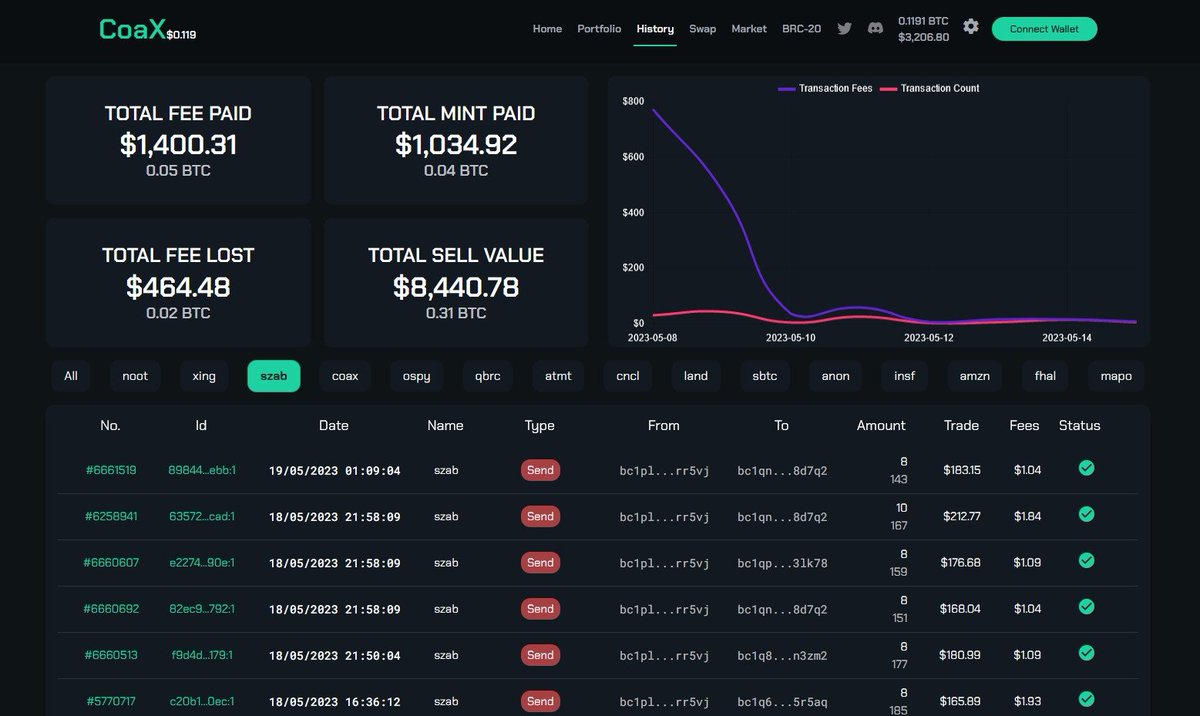
Task: Open transaction number #6661519
Action: [x=110, y=470]
